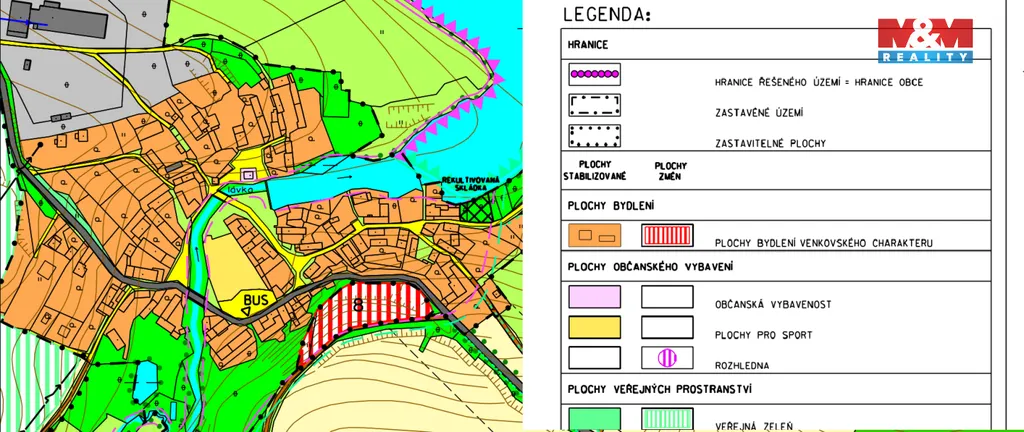
Task: Click the rozhledna lookout tower symbol
Action: [x=667, y=357]
